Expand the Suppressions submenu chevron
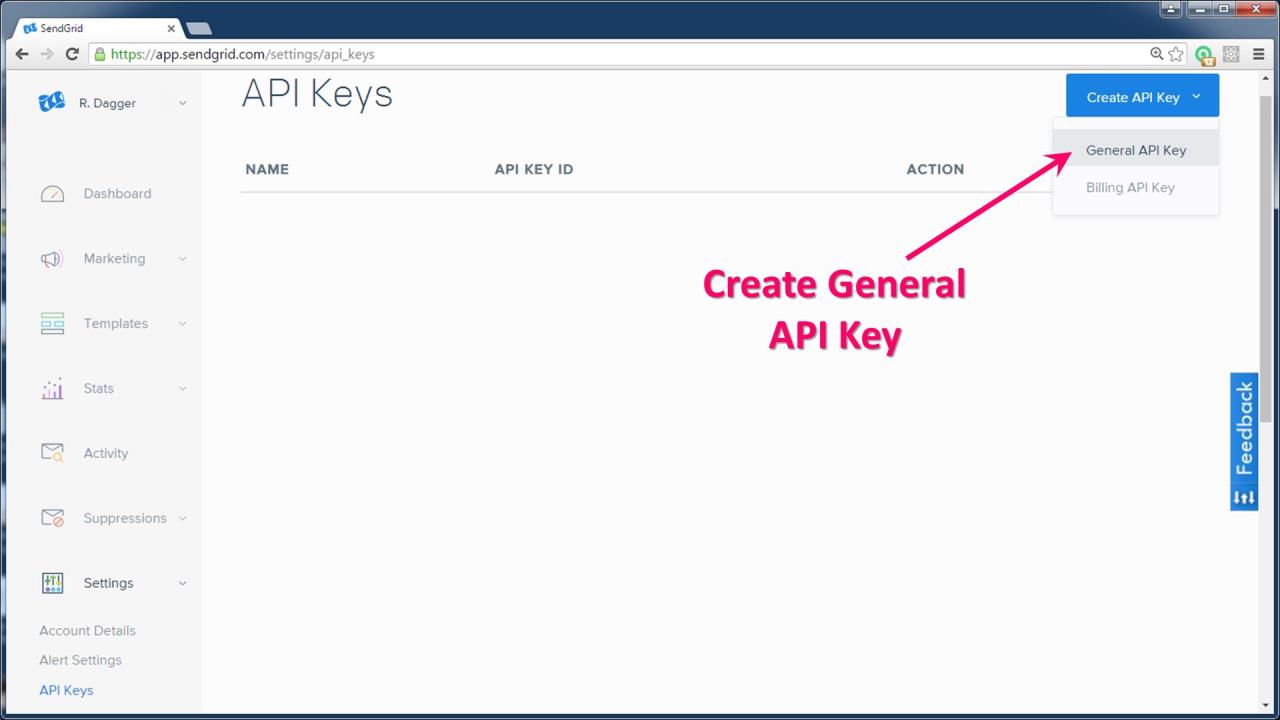Viewport: 1280px width, 720px height. coord(182,518)
